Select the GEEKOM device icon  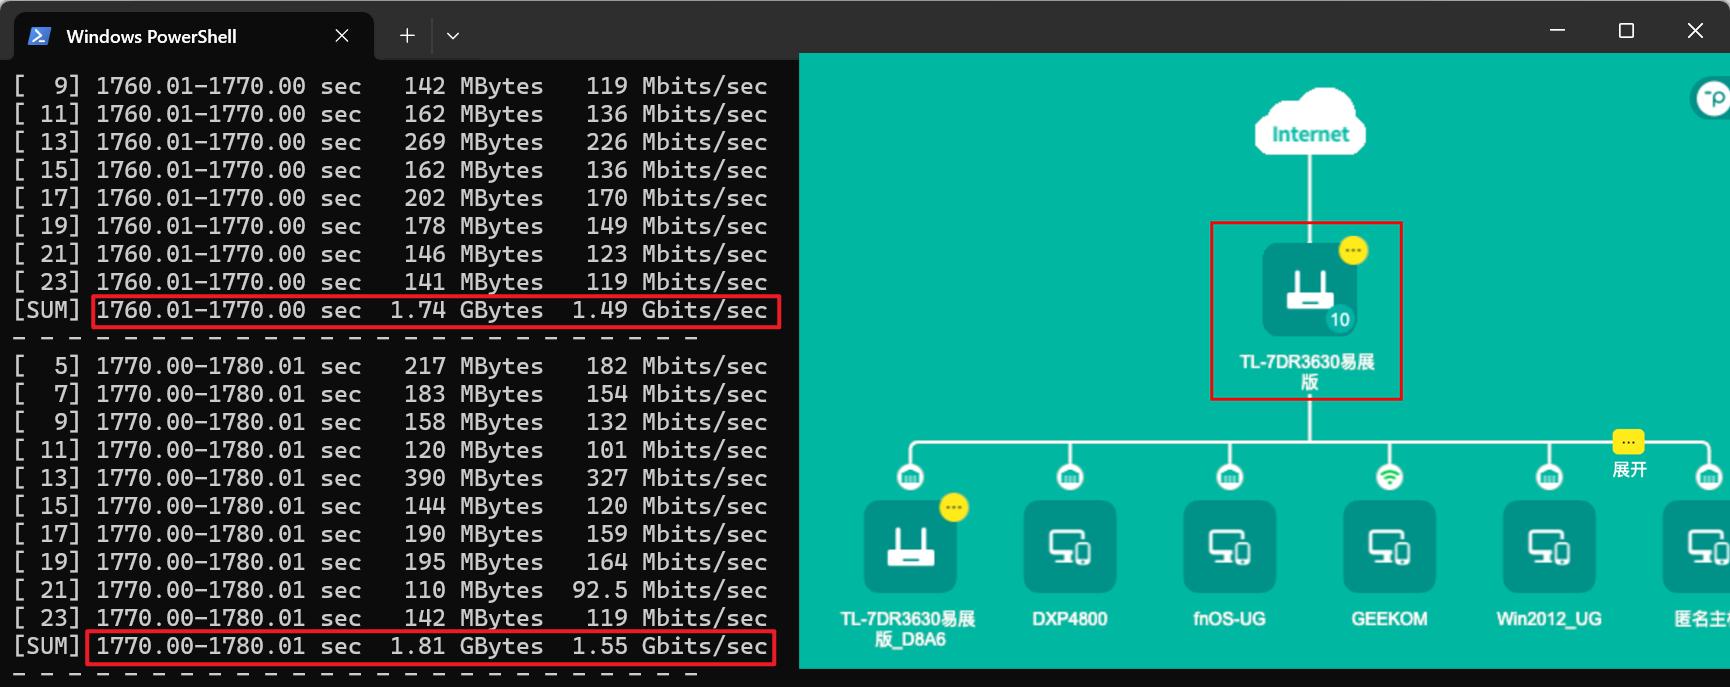[1389, 547]
